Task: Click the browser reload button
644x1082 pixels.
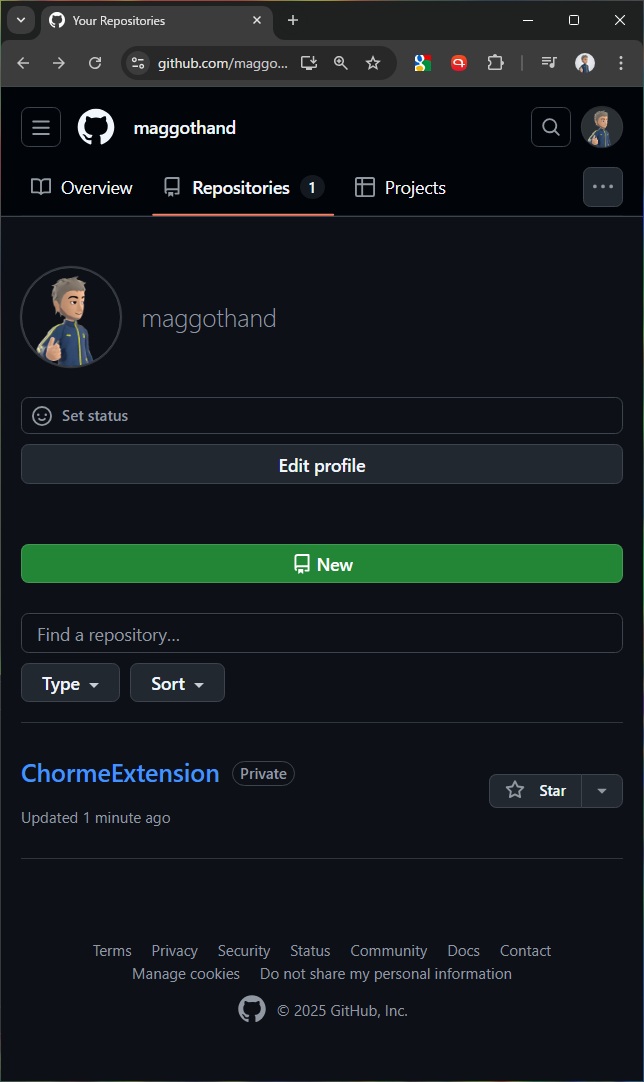Action: (x=95, y=63)
